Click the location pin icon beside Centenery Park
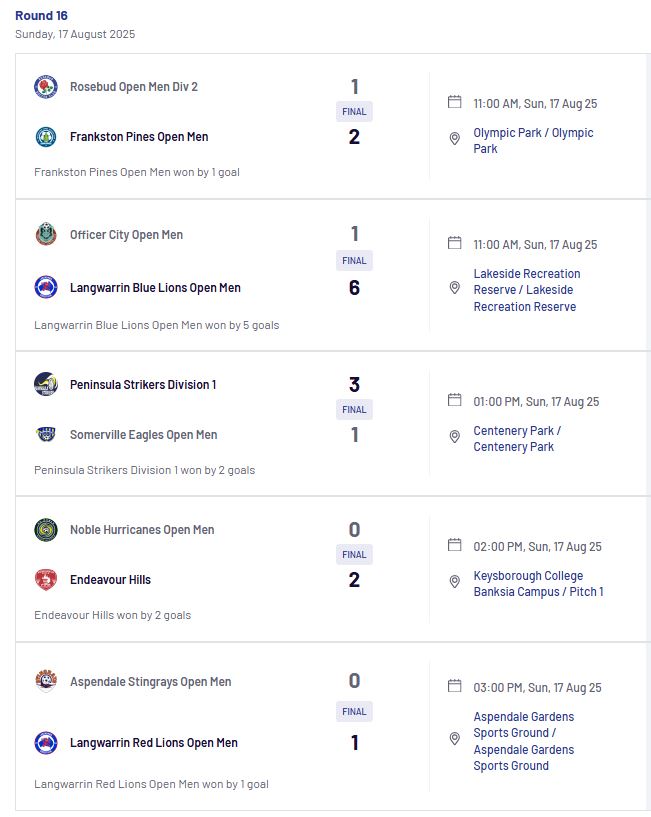The width and height of the screenshot is (651, 817). tap(455, 437)
